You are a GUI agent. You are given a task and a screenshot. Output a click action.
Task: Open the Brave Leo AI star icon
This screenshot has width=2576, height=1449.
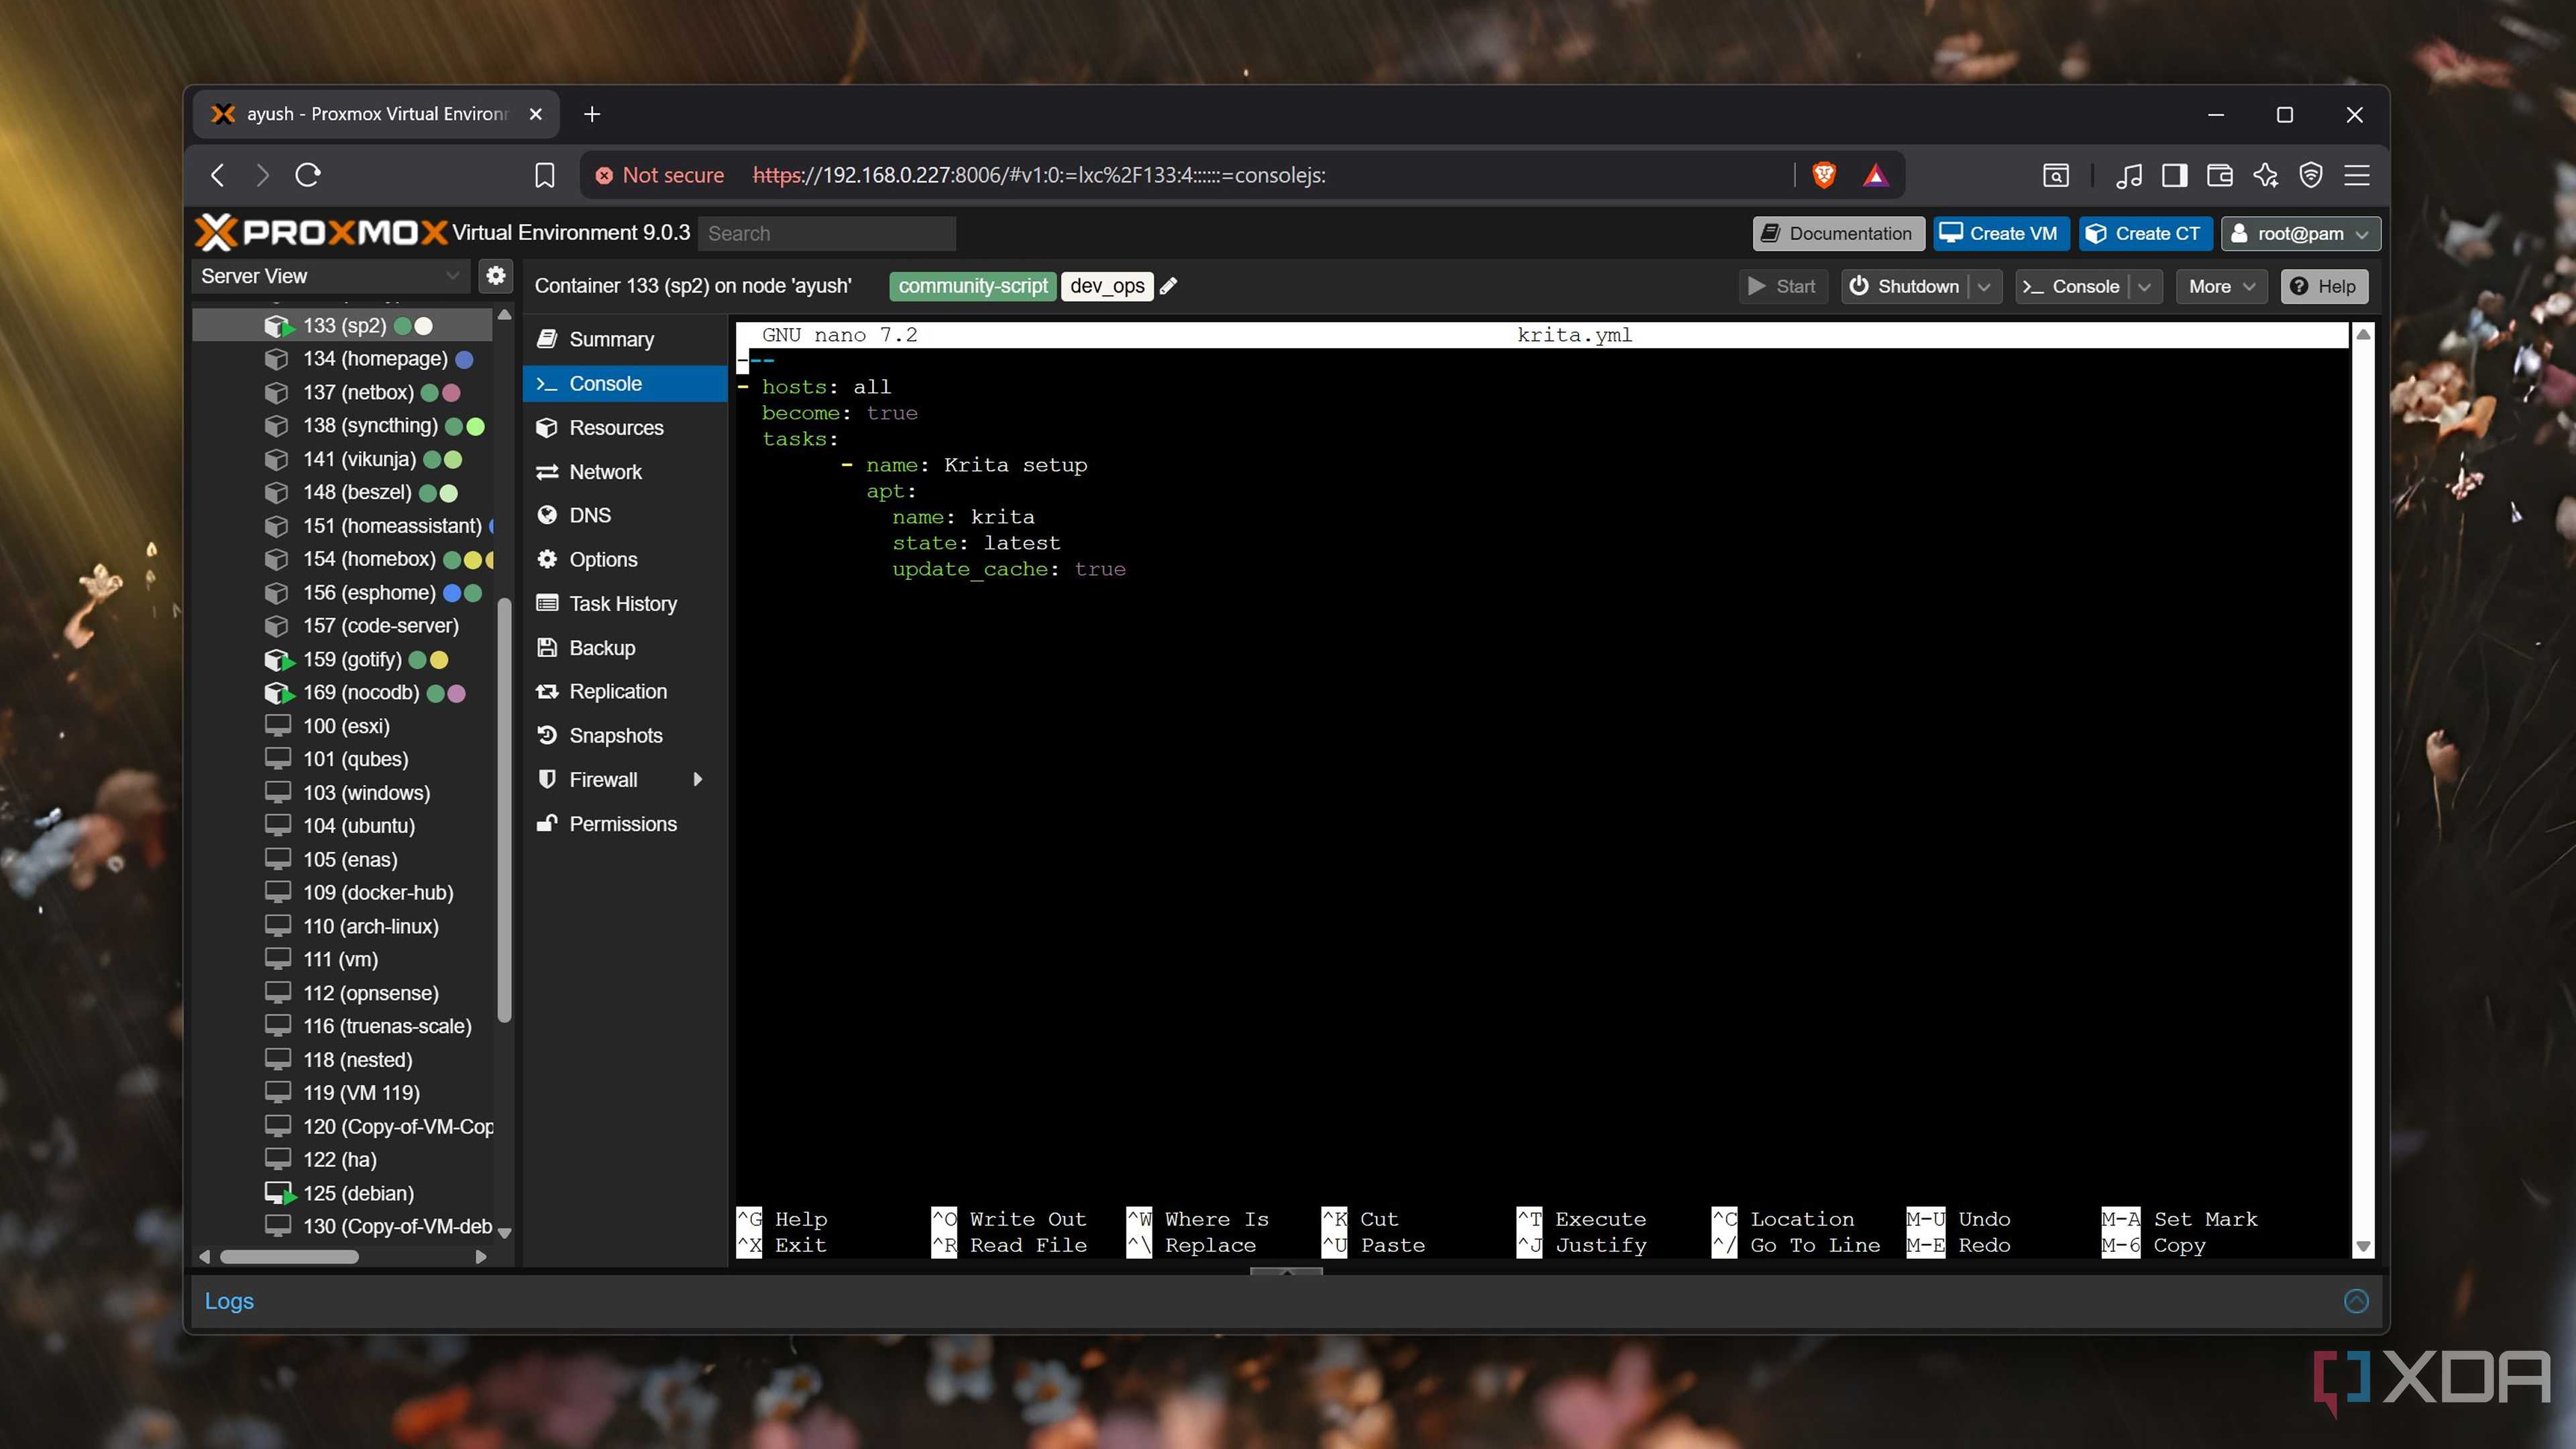click(x=2265, y=175)
